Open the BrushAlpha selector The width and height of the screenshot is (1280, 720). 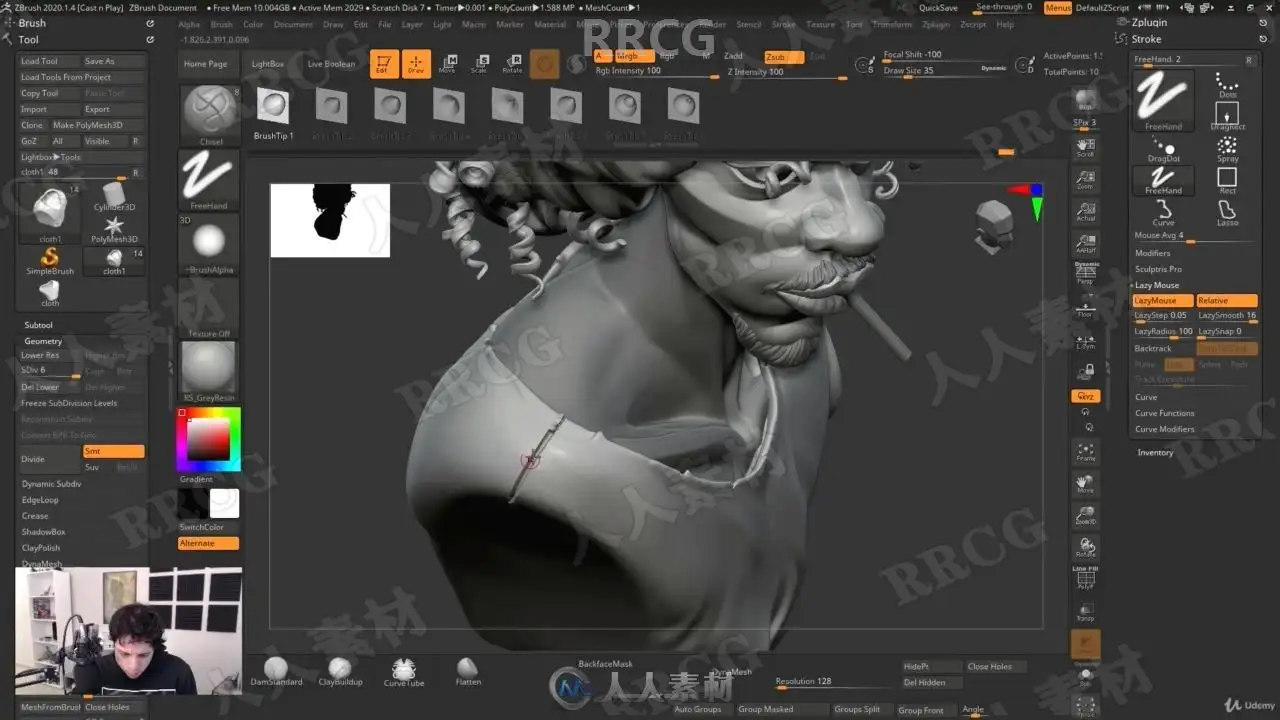[x=209, y=245]
